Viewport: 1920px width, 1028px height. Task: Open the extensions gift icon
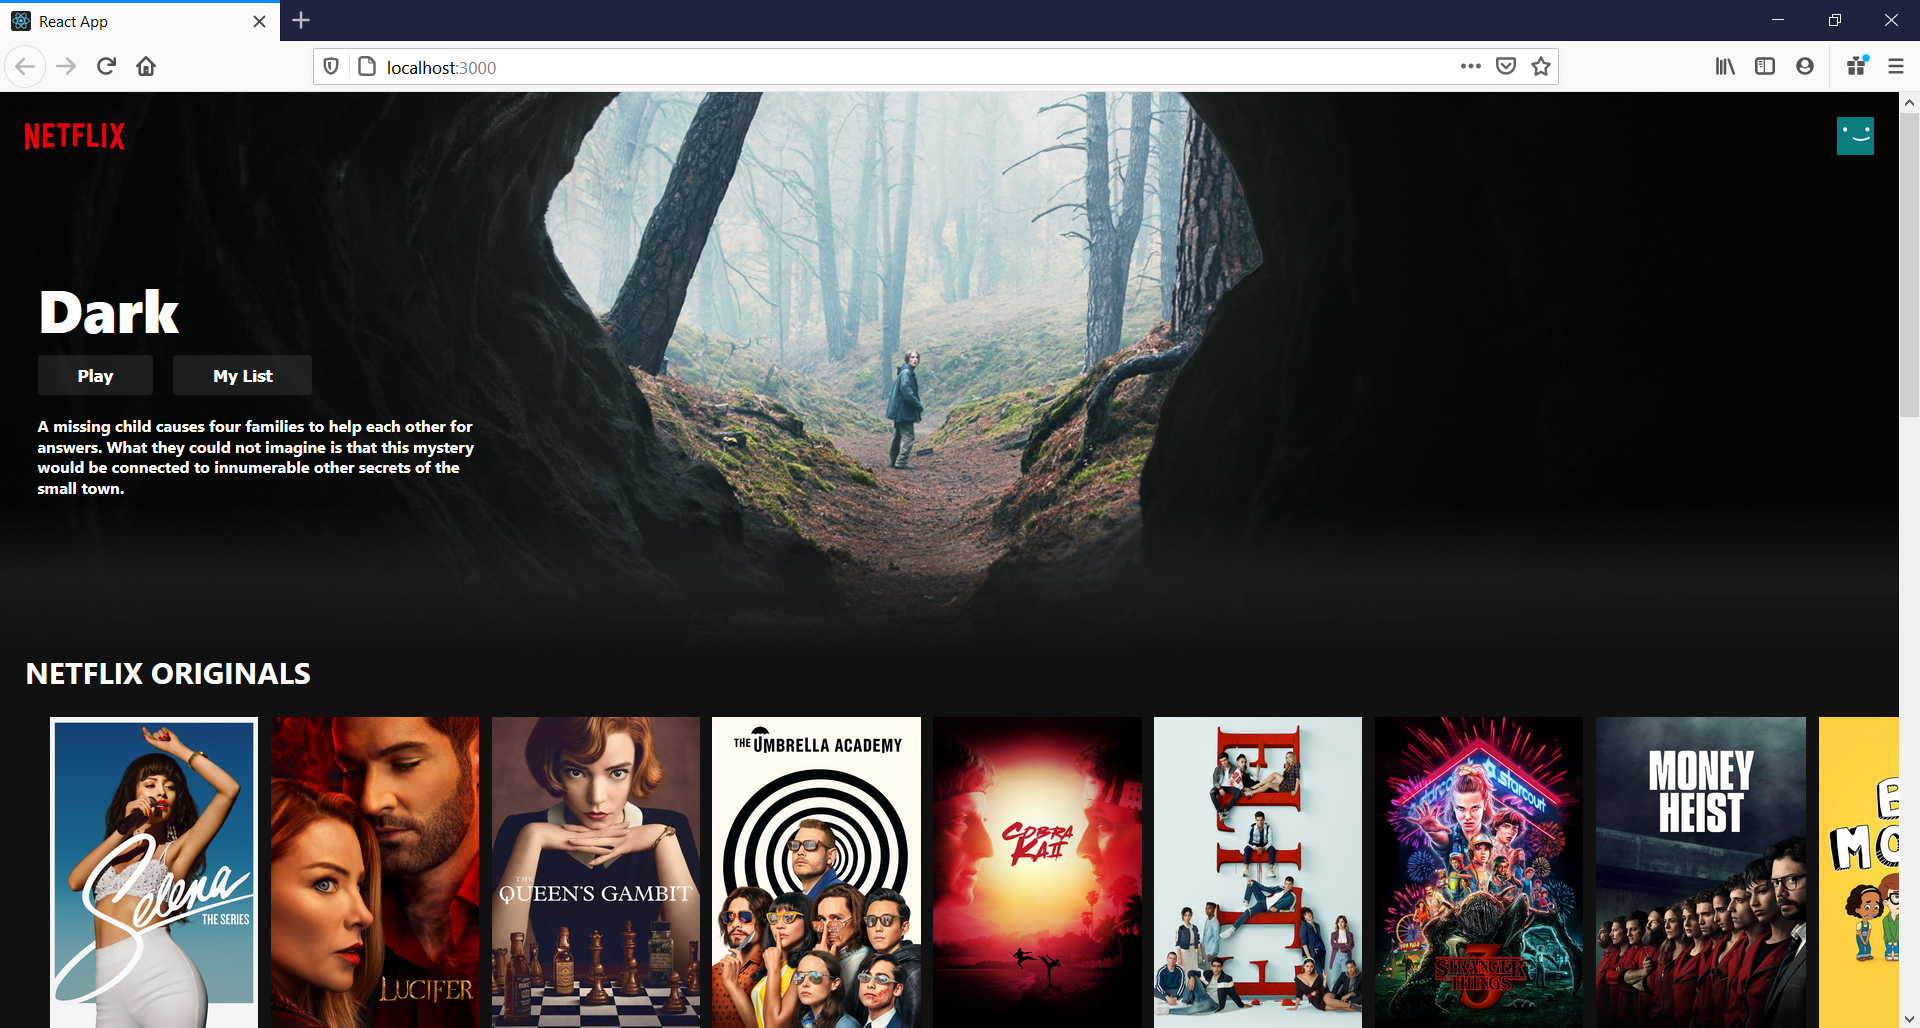coord(1857,67)
